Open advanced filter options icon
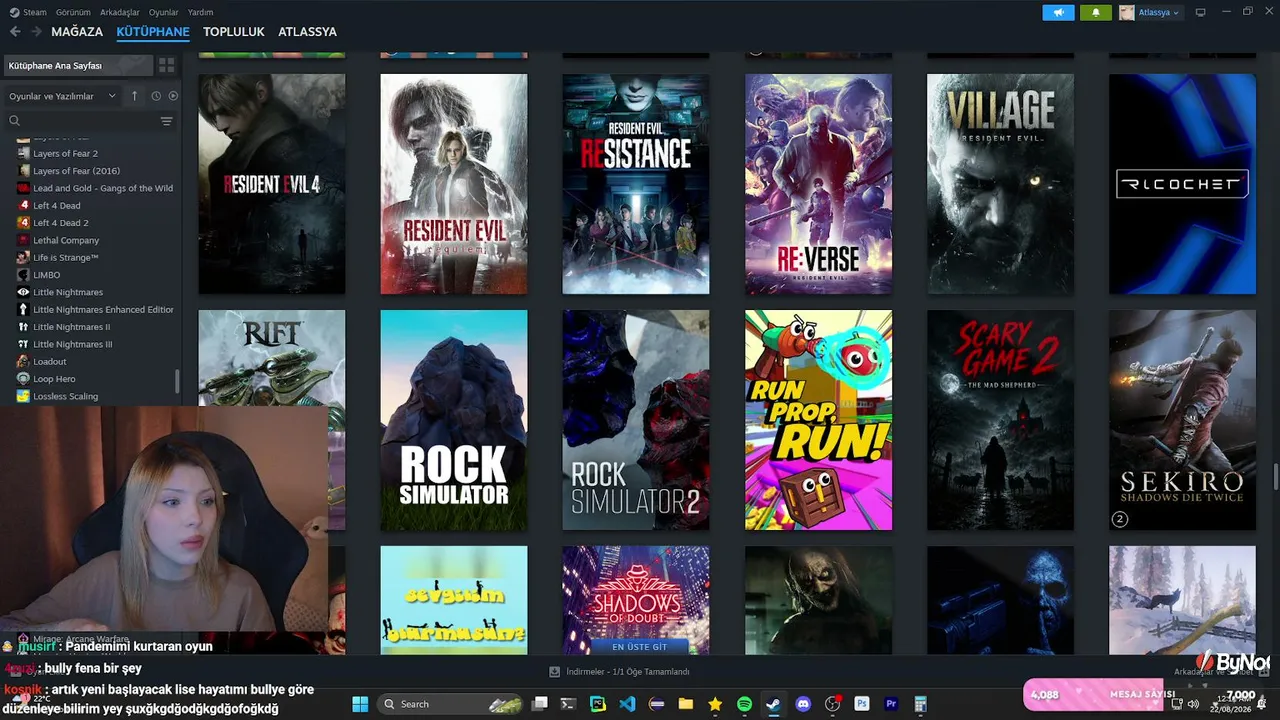This screenshot has width=1280, height=720. (167, 121)
